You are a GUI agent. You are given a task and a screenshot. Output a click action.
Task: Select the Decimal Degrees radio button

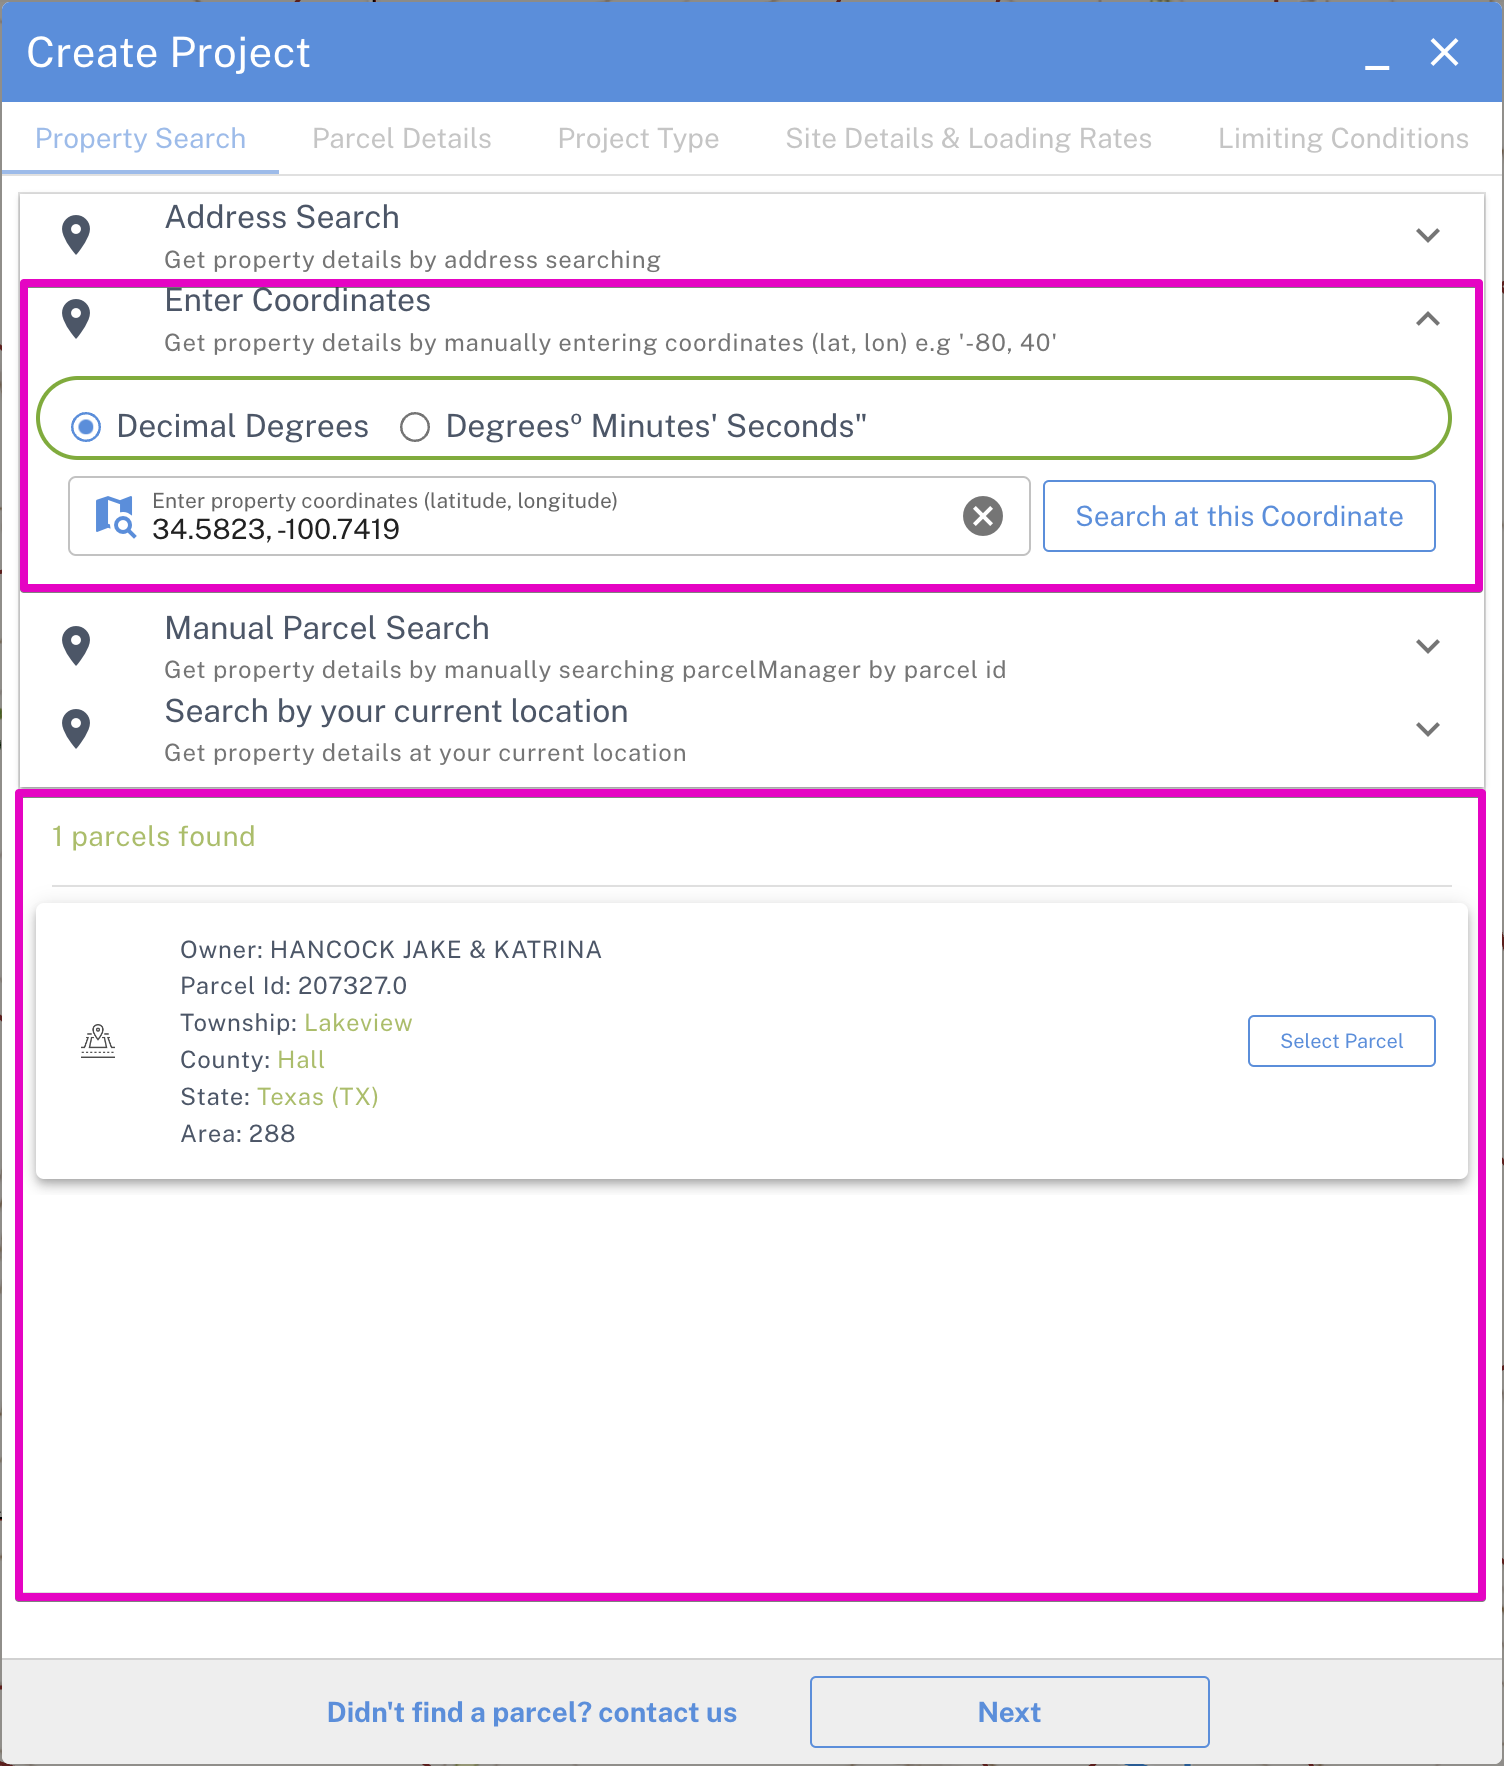[x=87, y=427]
